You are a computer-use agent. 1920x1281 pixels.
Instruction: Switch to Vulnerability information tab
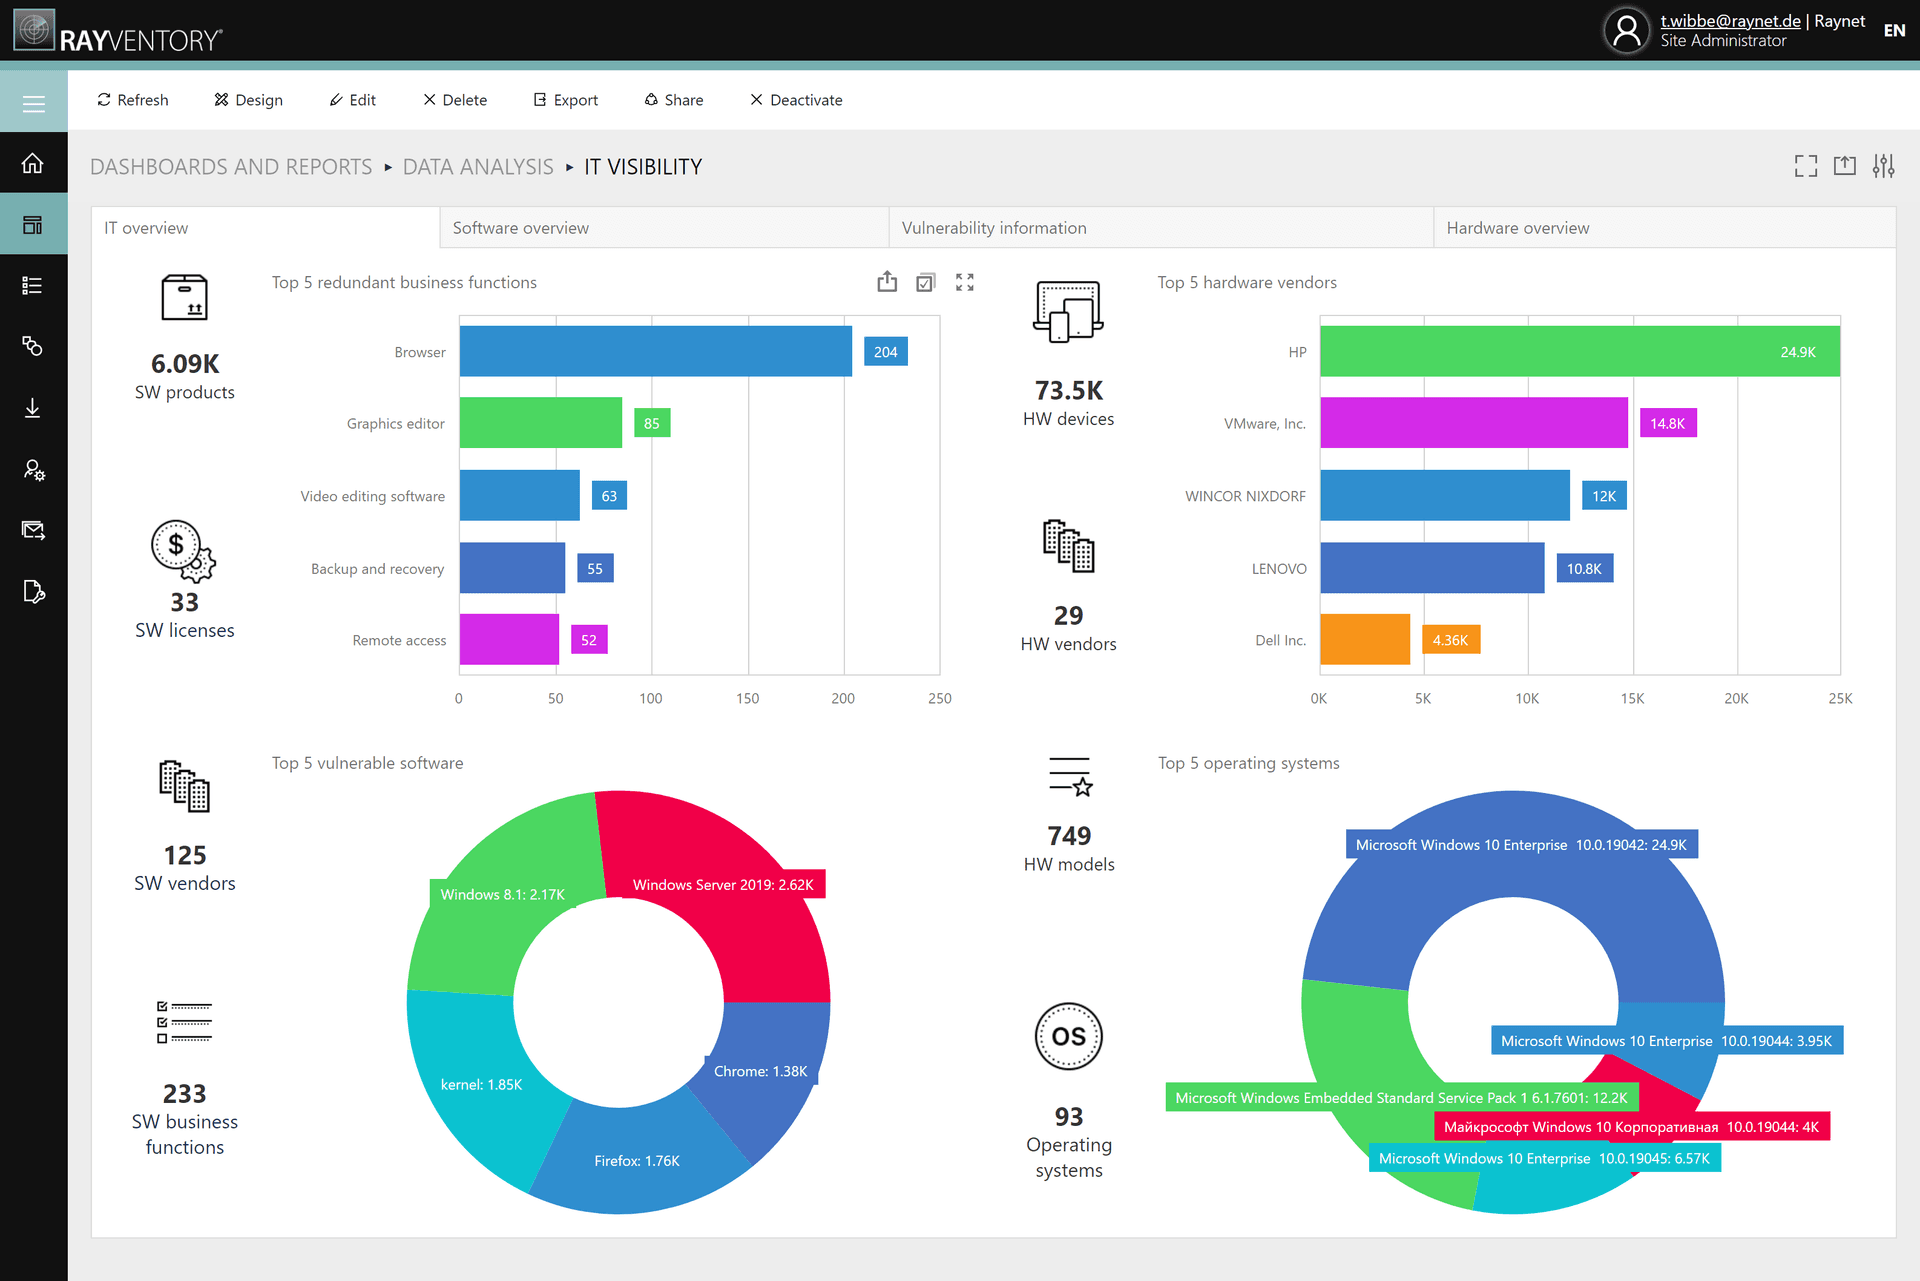click(x=1161, y=228)
